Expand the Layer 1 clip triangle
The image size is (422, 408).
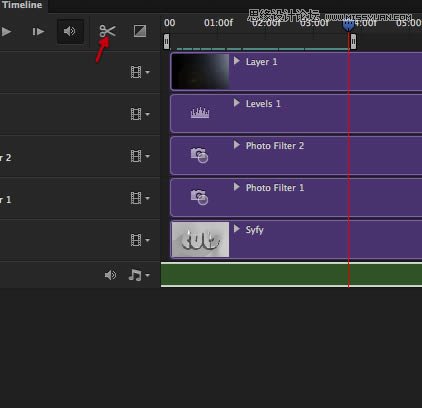237,61
